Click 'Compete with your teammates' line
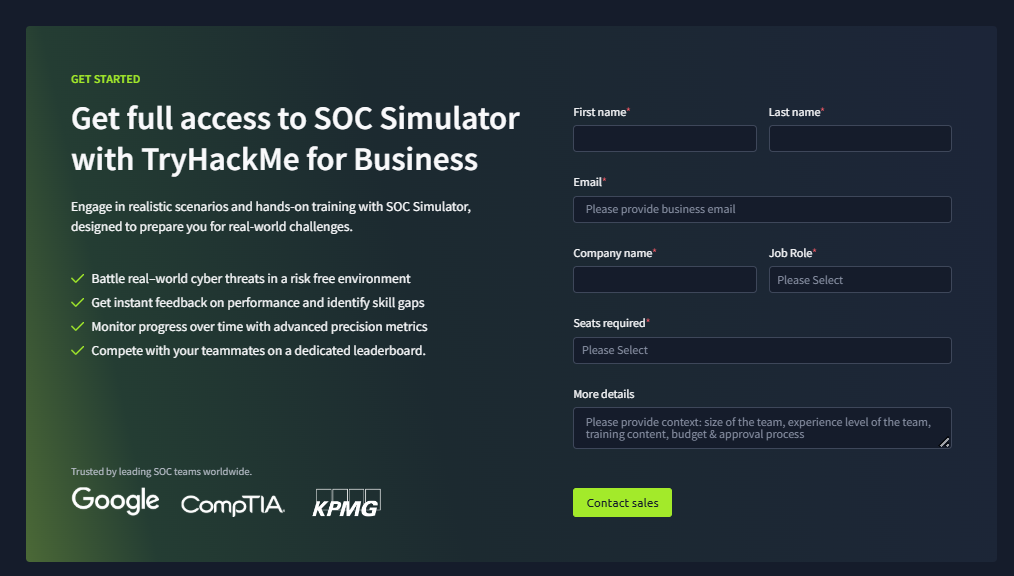The width and height of the screenshot is (1014, 576). point(259,350)
